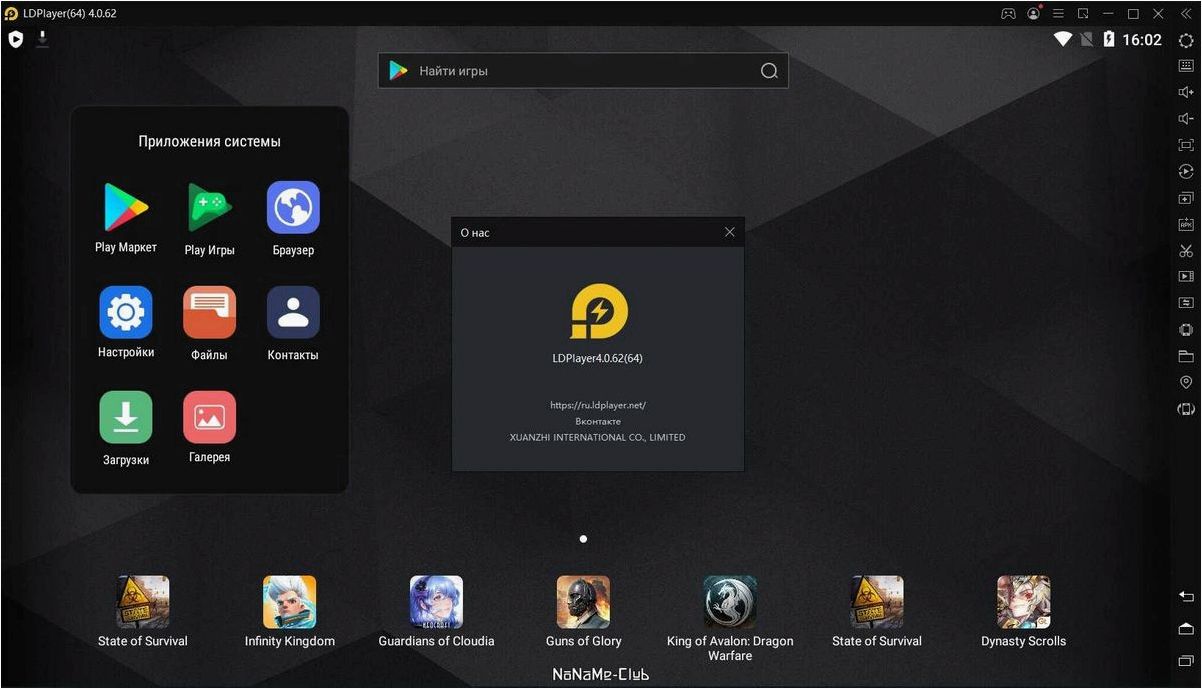This screenshot has height=689, width=1202.
Task: Click the 16:02 clock
Action: click(x=1142, y=40)
